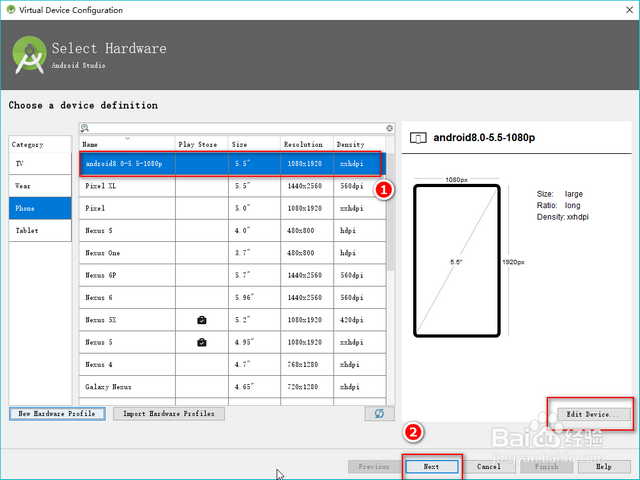Select the Galaxy Nexus device row

(232, 387)
